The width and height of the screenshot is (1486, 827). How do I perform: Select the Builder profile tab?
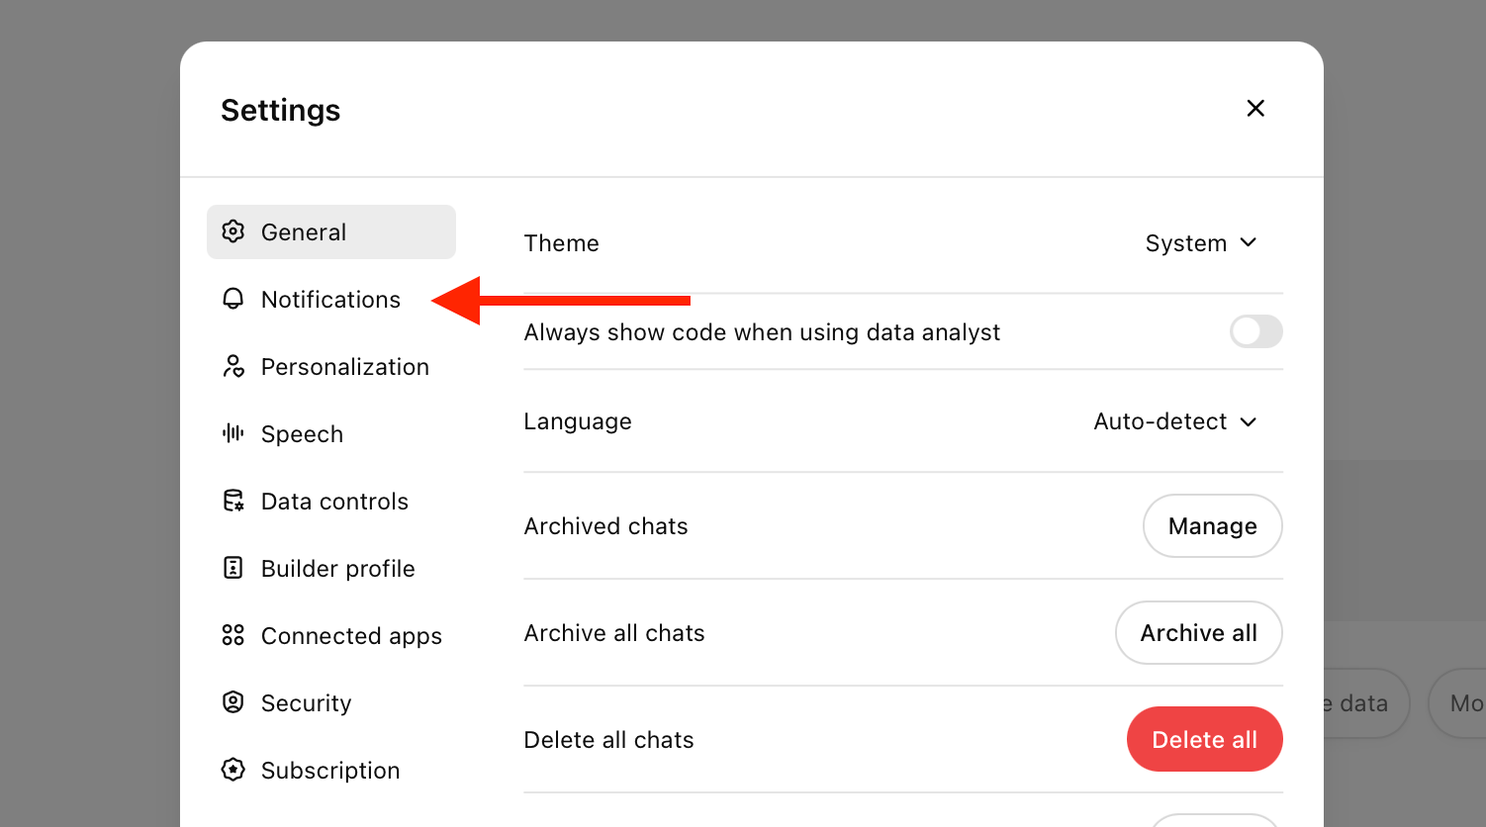click(331, 568)
